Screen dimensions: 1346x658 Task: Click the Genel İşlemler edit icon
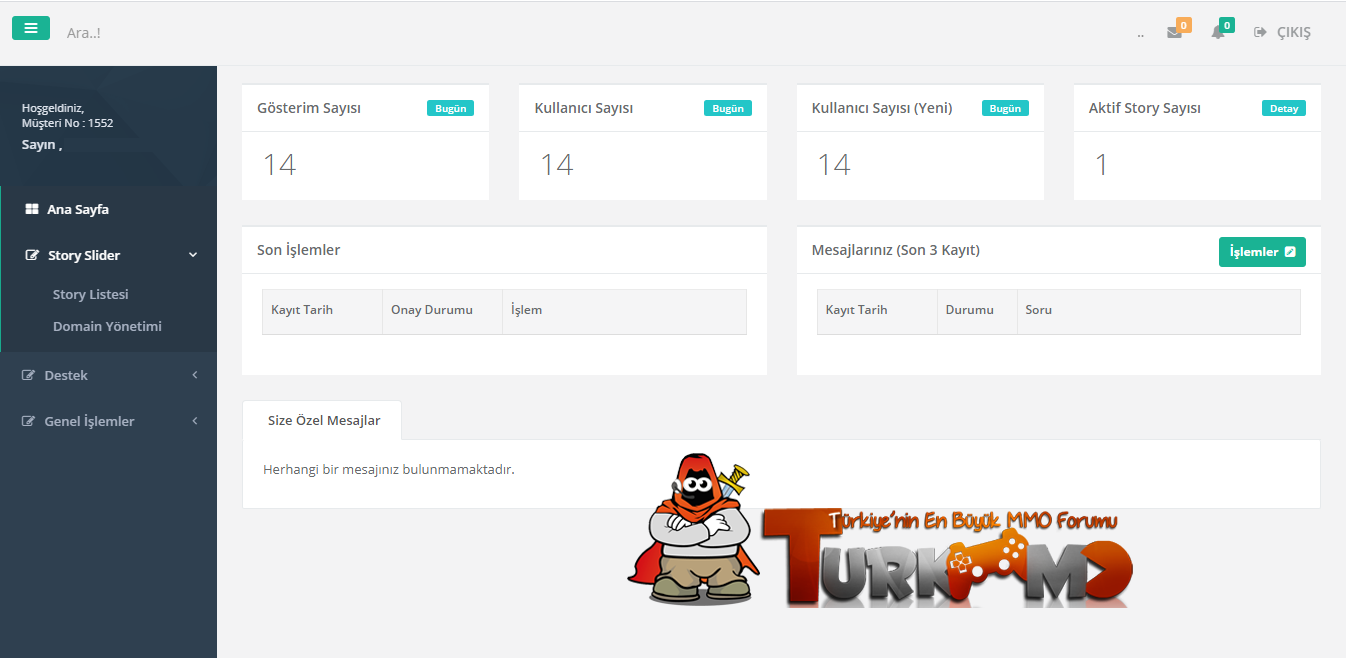coord(29,422)
